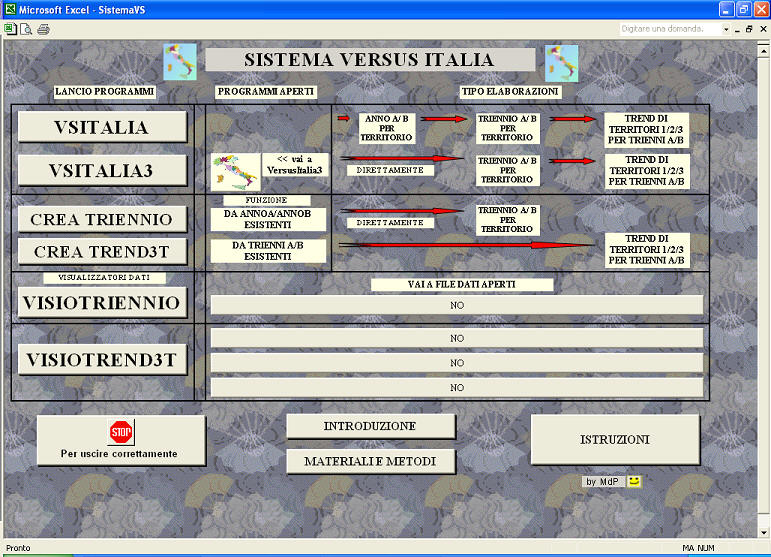Click 'FUNZIONE' header label
Image resolution: width=771 pixels, height=557 pixels.
(267, 200)
